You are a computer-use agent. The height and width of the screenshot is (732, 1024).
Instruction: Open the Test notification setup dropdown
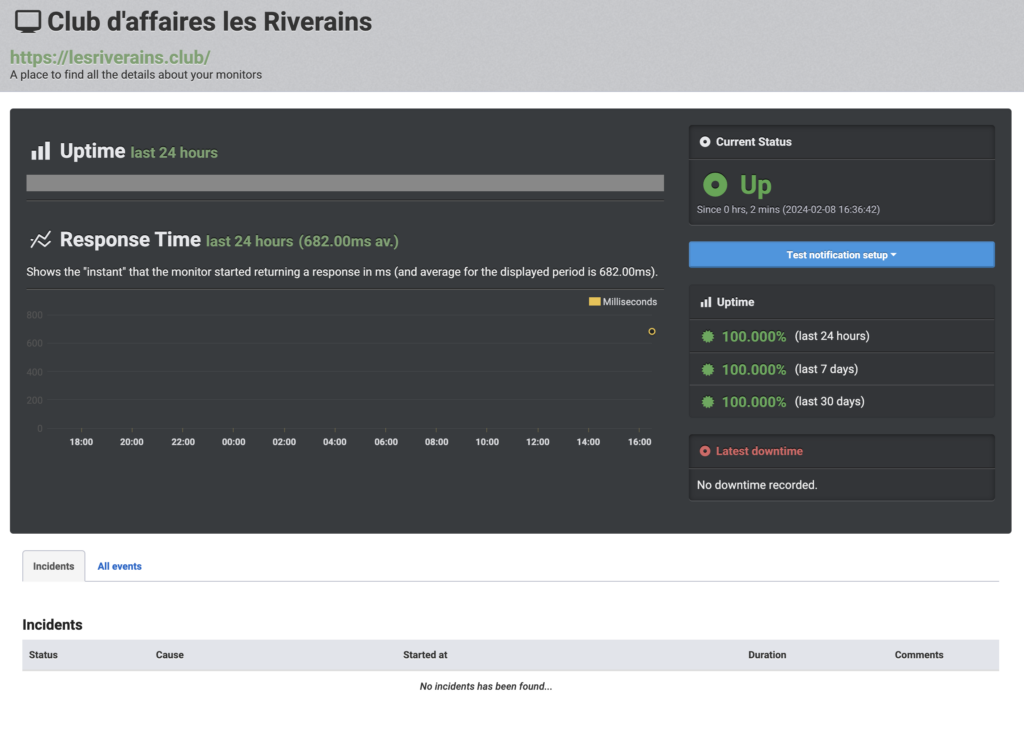pyautogui.click(x=841, y=255)
